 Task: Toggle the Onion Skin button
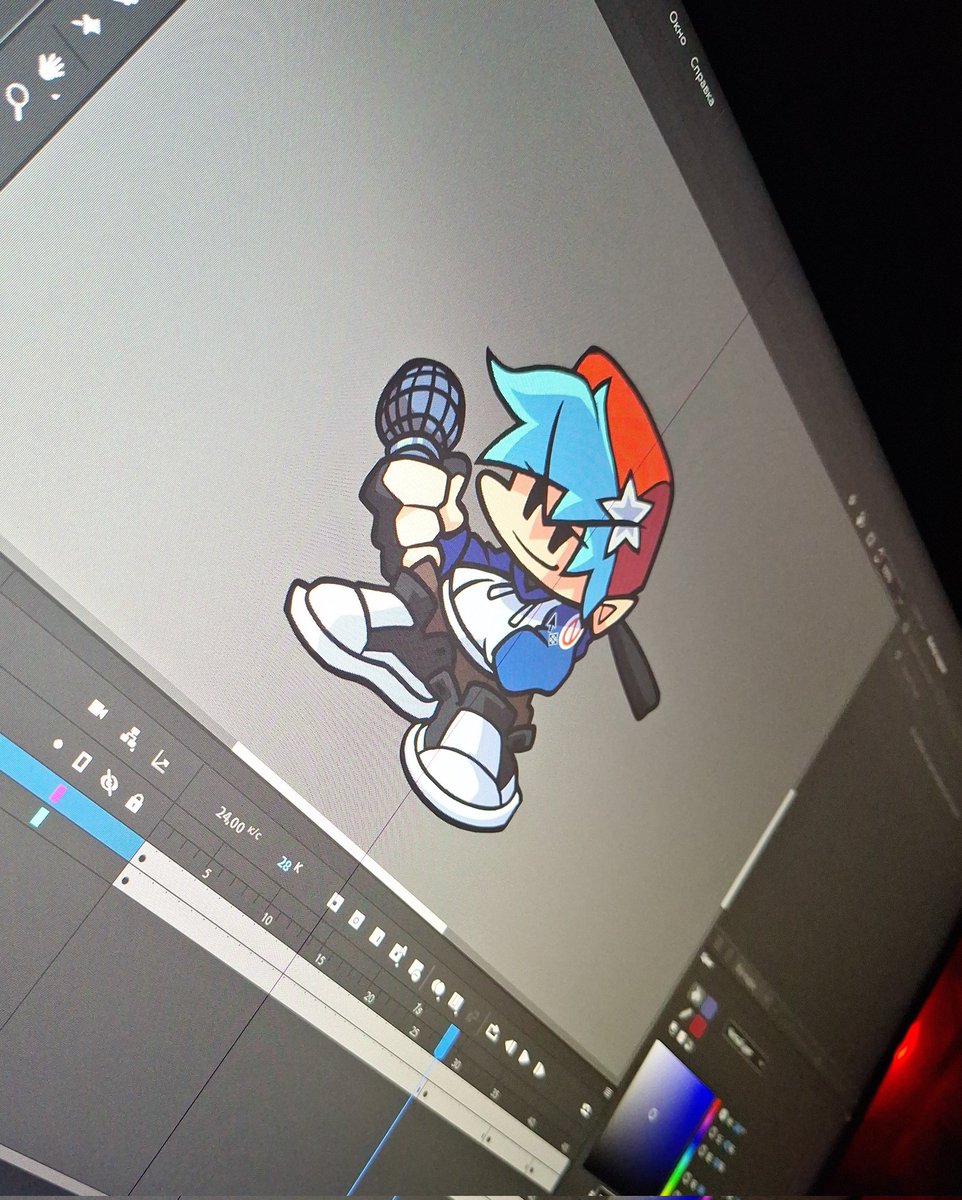point(437,989)
